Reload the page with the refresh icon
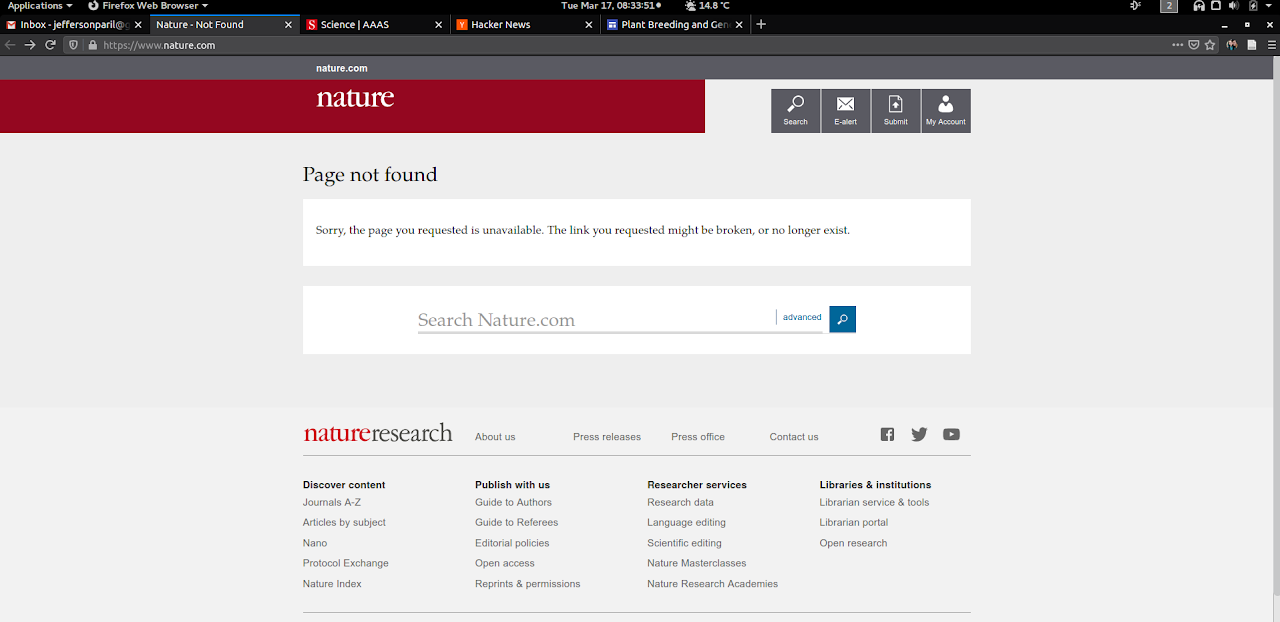 [50, 45]
